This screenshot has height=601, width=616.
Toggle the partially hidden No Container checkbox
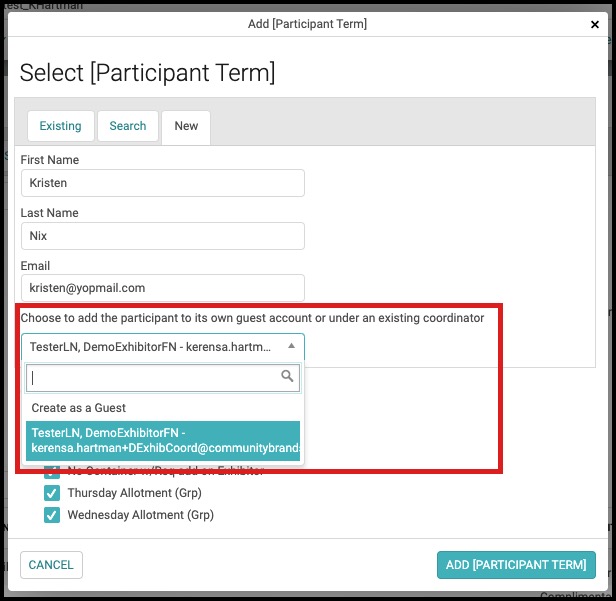click(x=52, y=472)
